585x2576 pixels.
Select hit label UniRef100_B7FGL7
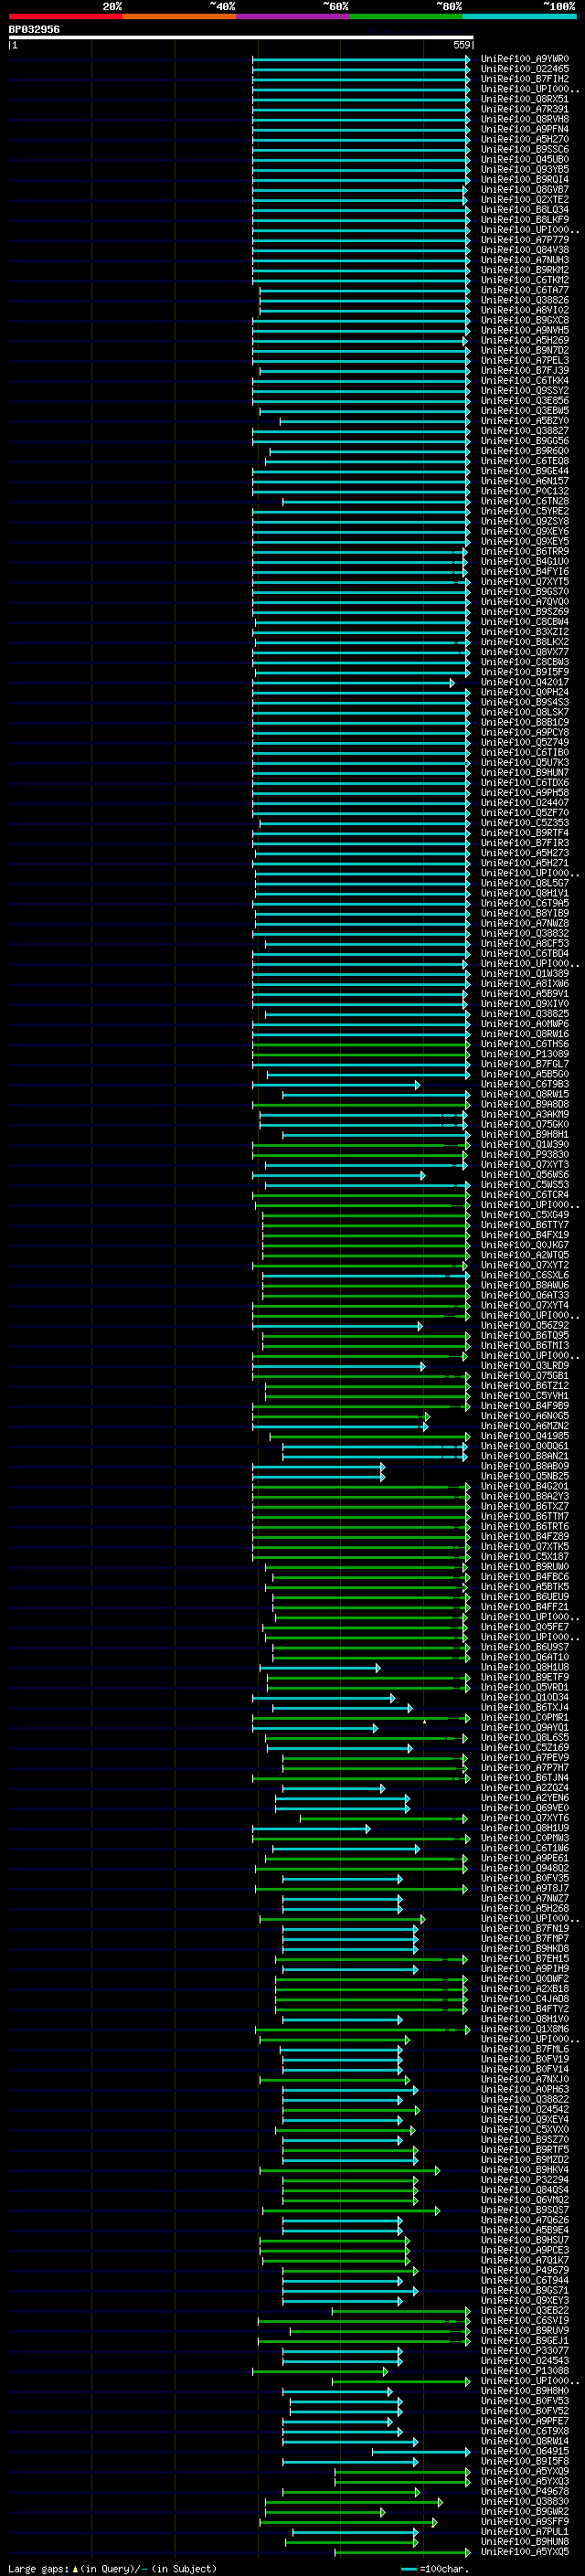coord(524,1063)
